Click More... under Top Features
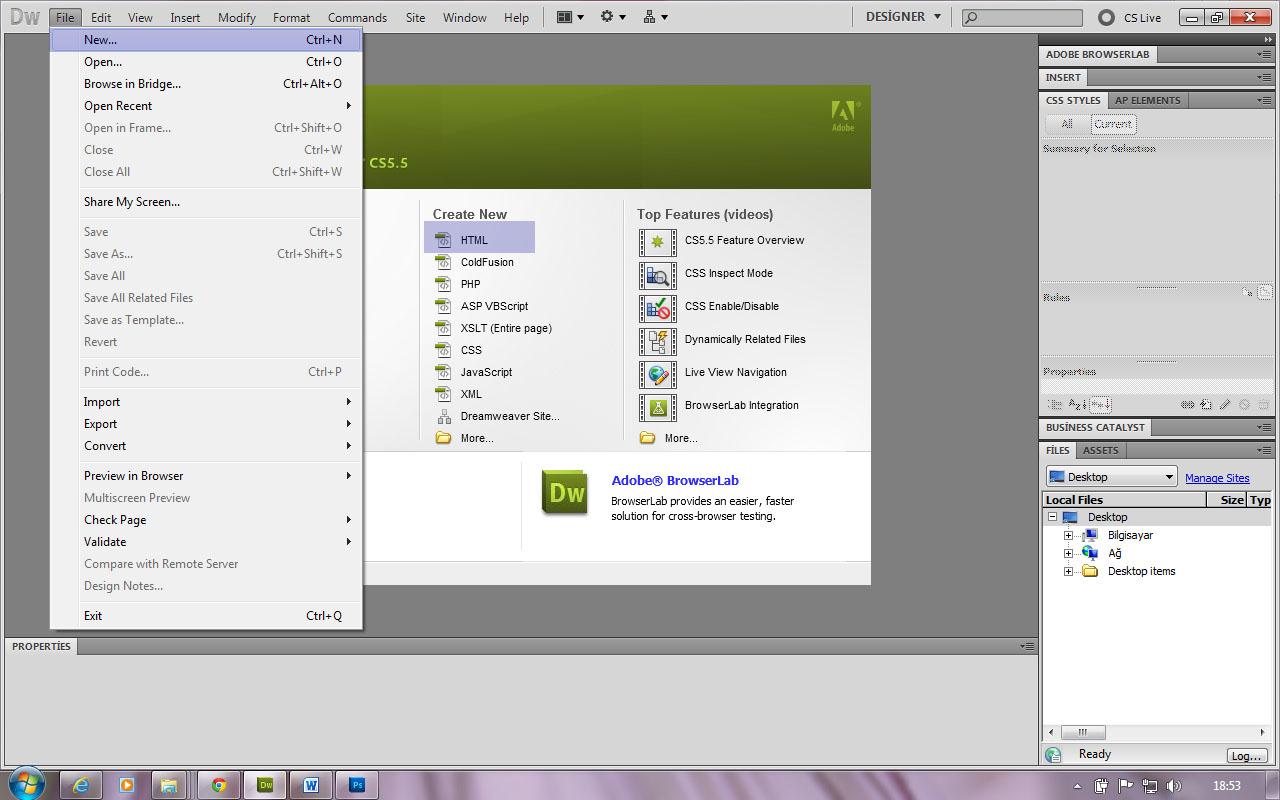Image resolution: width=1280 pixels, height=800 pixels. tap(681, 438)
